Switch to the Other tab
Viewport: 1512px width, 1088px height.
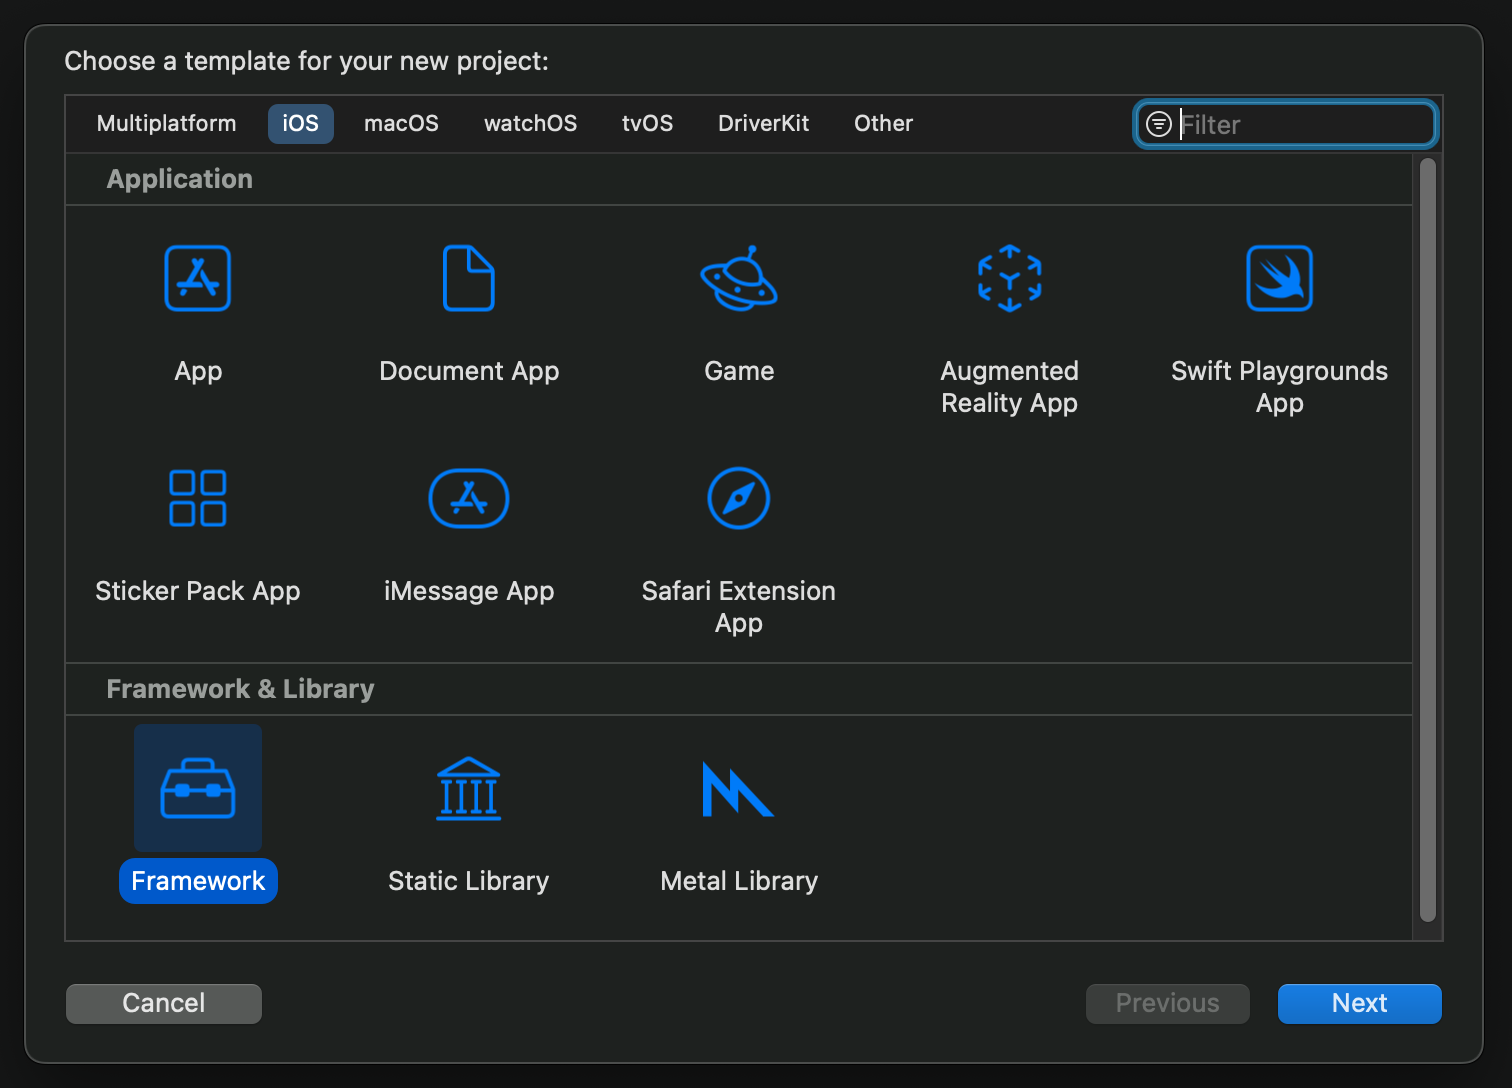[x=883, y=124]
